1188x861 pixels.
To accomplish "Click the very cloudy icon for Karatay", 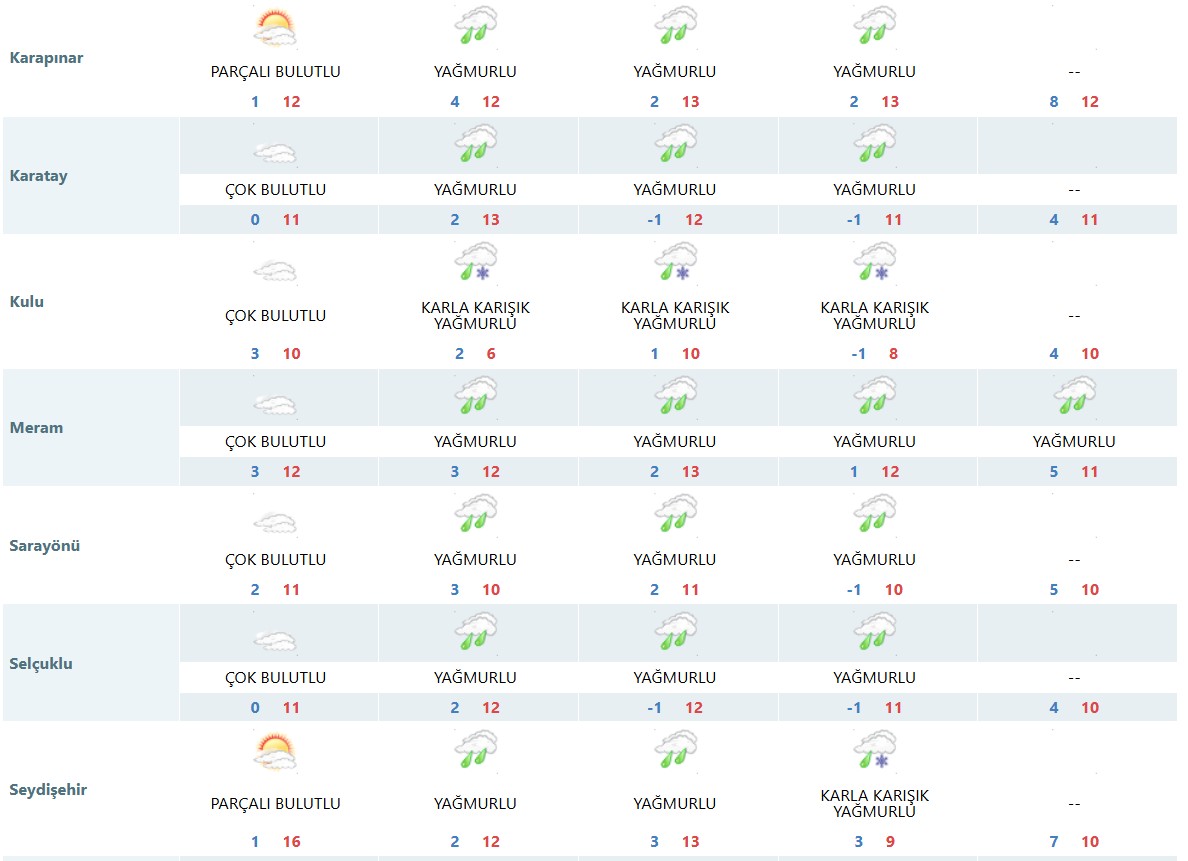I will point(275,153).
